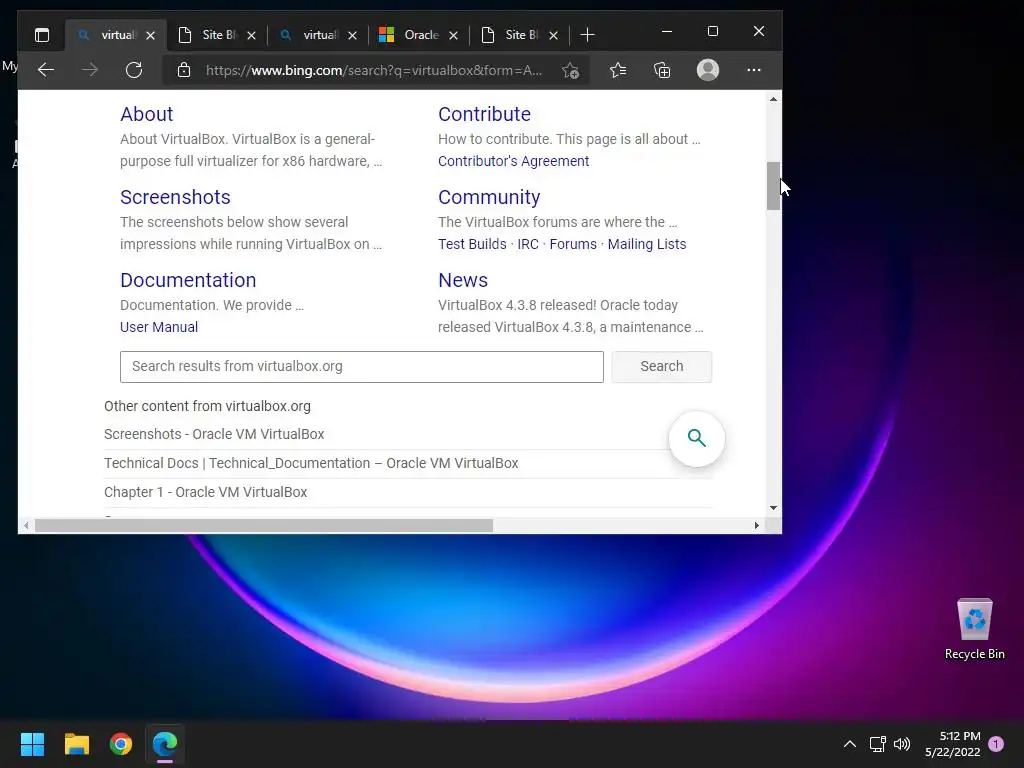The width and height of the screenshot is (1024, 768).
Task: Close the first virtualbox tab
Action: coord(150,35)
